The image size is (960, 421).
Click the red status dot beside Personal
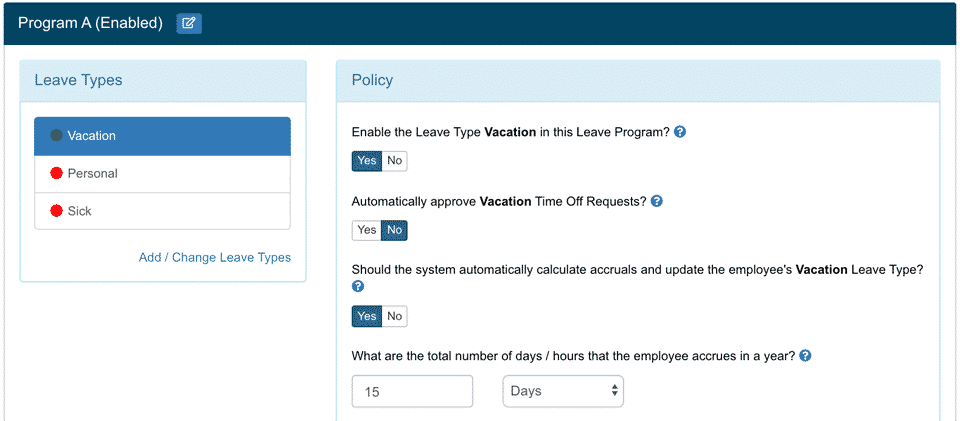click(56, 174)
